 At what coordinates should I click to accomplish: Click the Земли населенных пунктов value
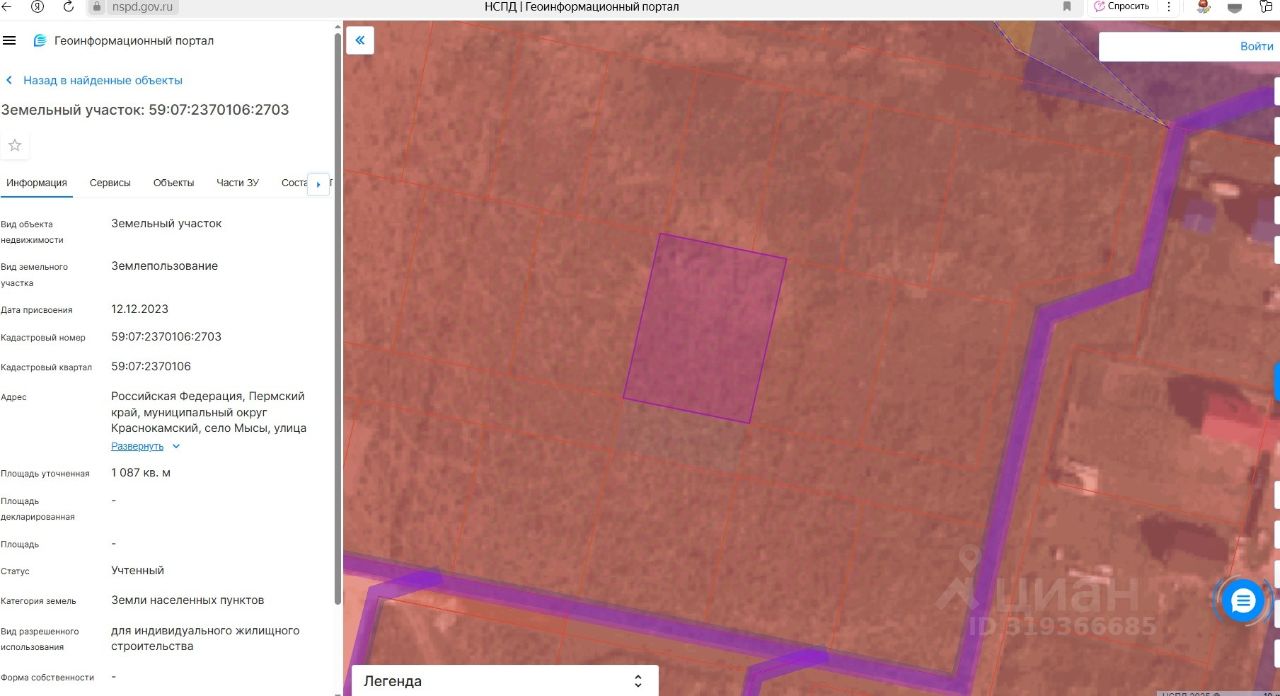188,601
